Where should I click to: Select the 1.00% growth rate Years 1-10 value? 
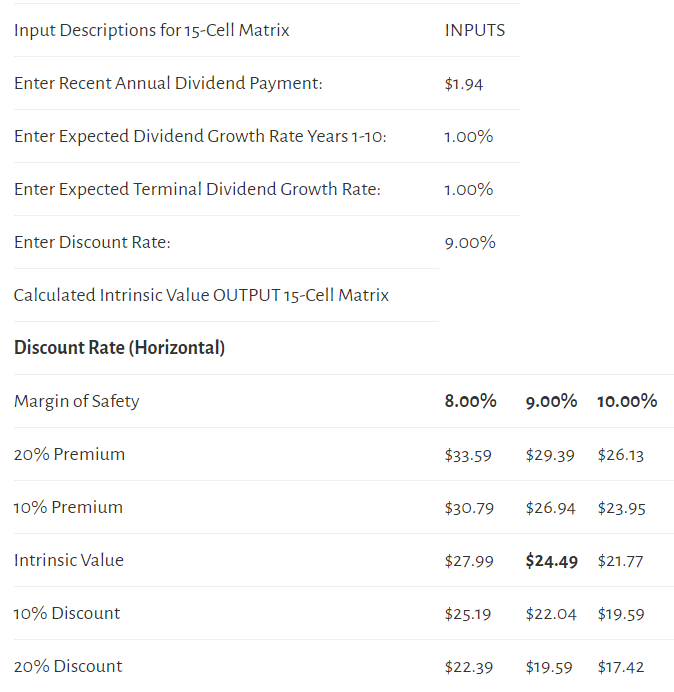click(468, 136)
